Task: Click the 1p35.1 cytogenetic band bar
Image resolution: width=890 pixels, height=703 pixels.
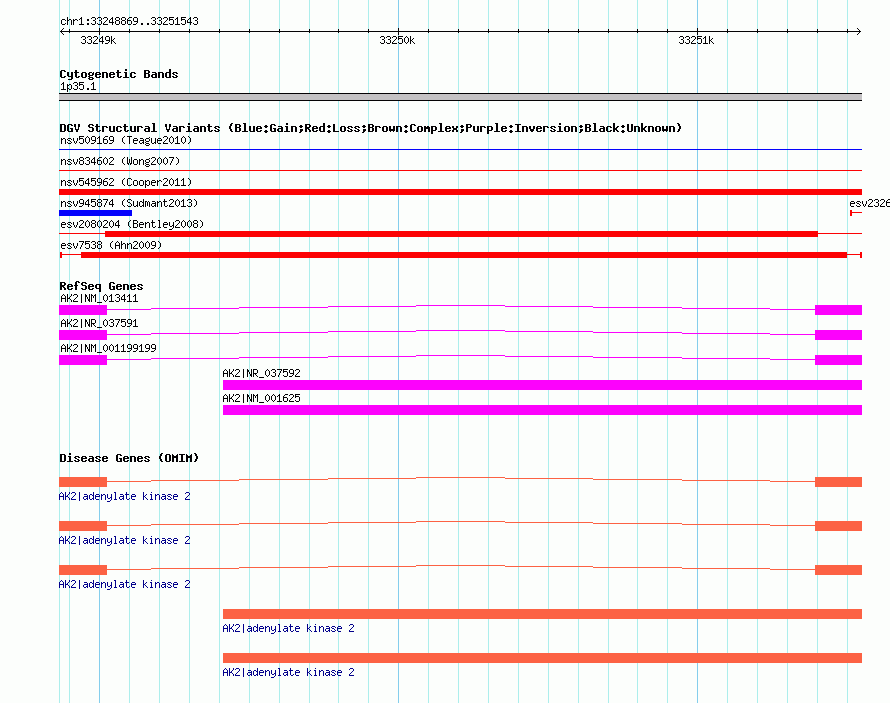Action: coord(460,97)
